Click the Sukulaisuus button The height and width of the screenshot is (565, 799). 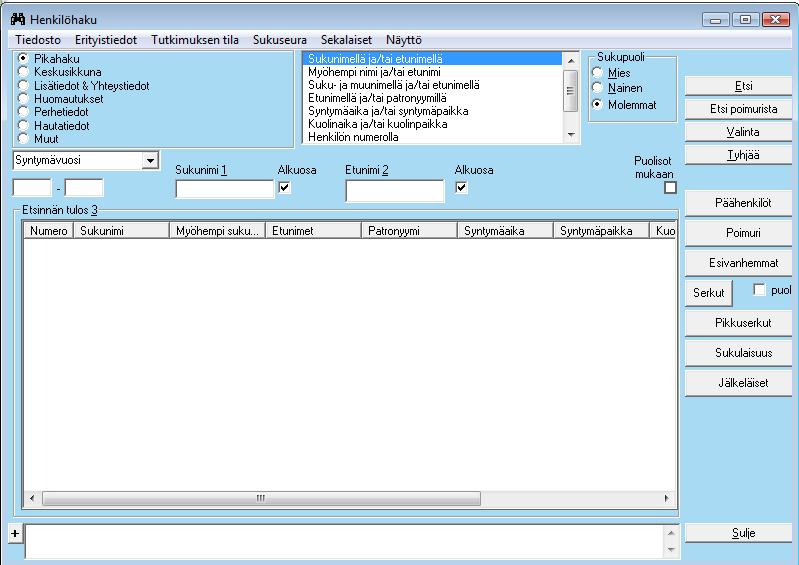click(738, 353)
